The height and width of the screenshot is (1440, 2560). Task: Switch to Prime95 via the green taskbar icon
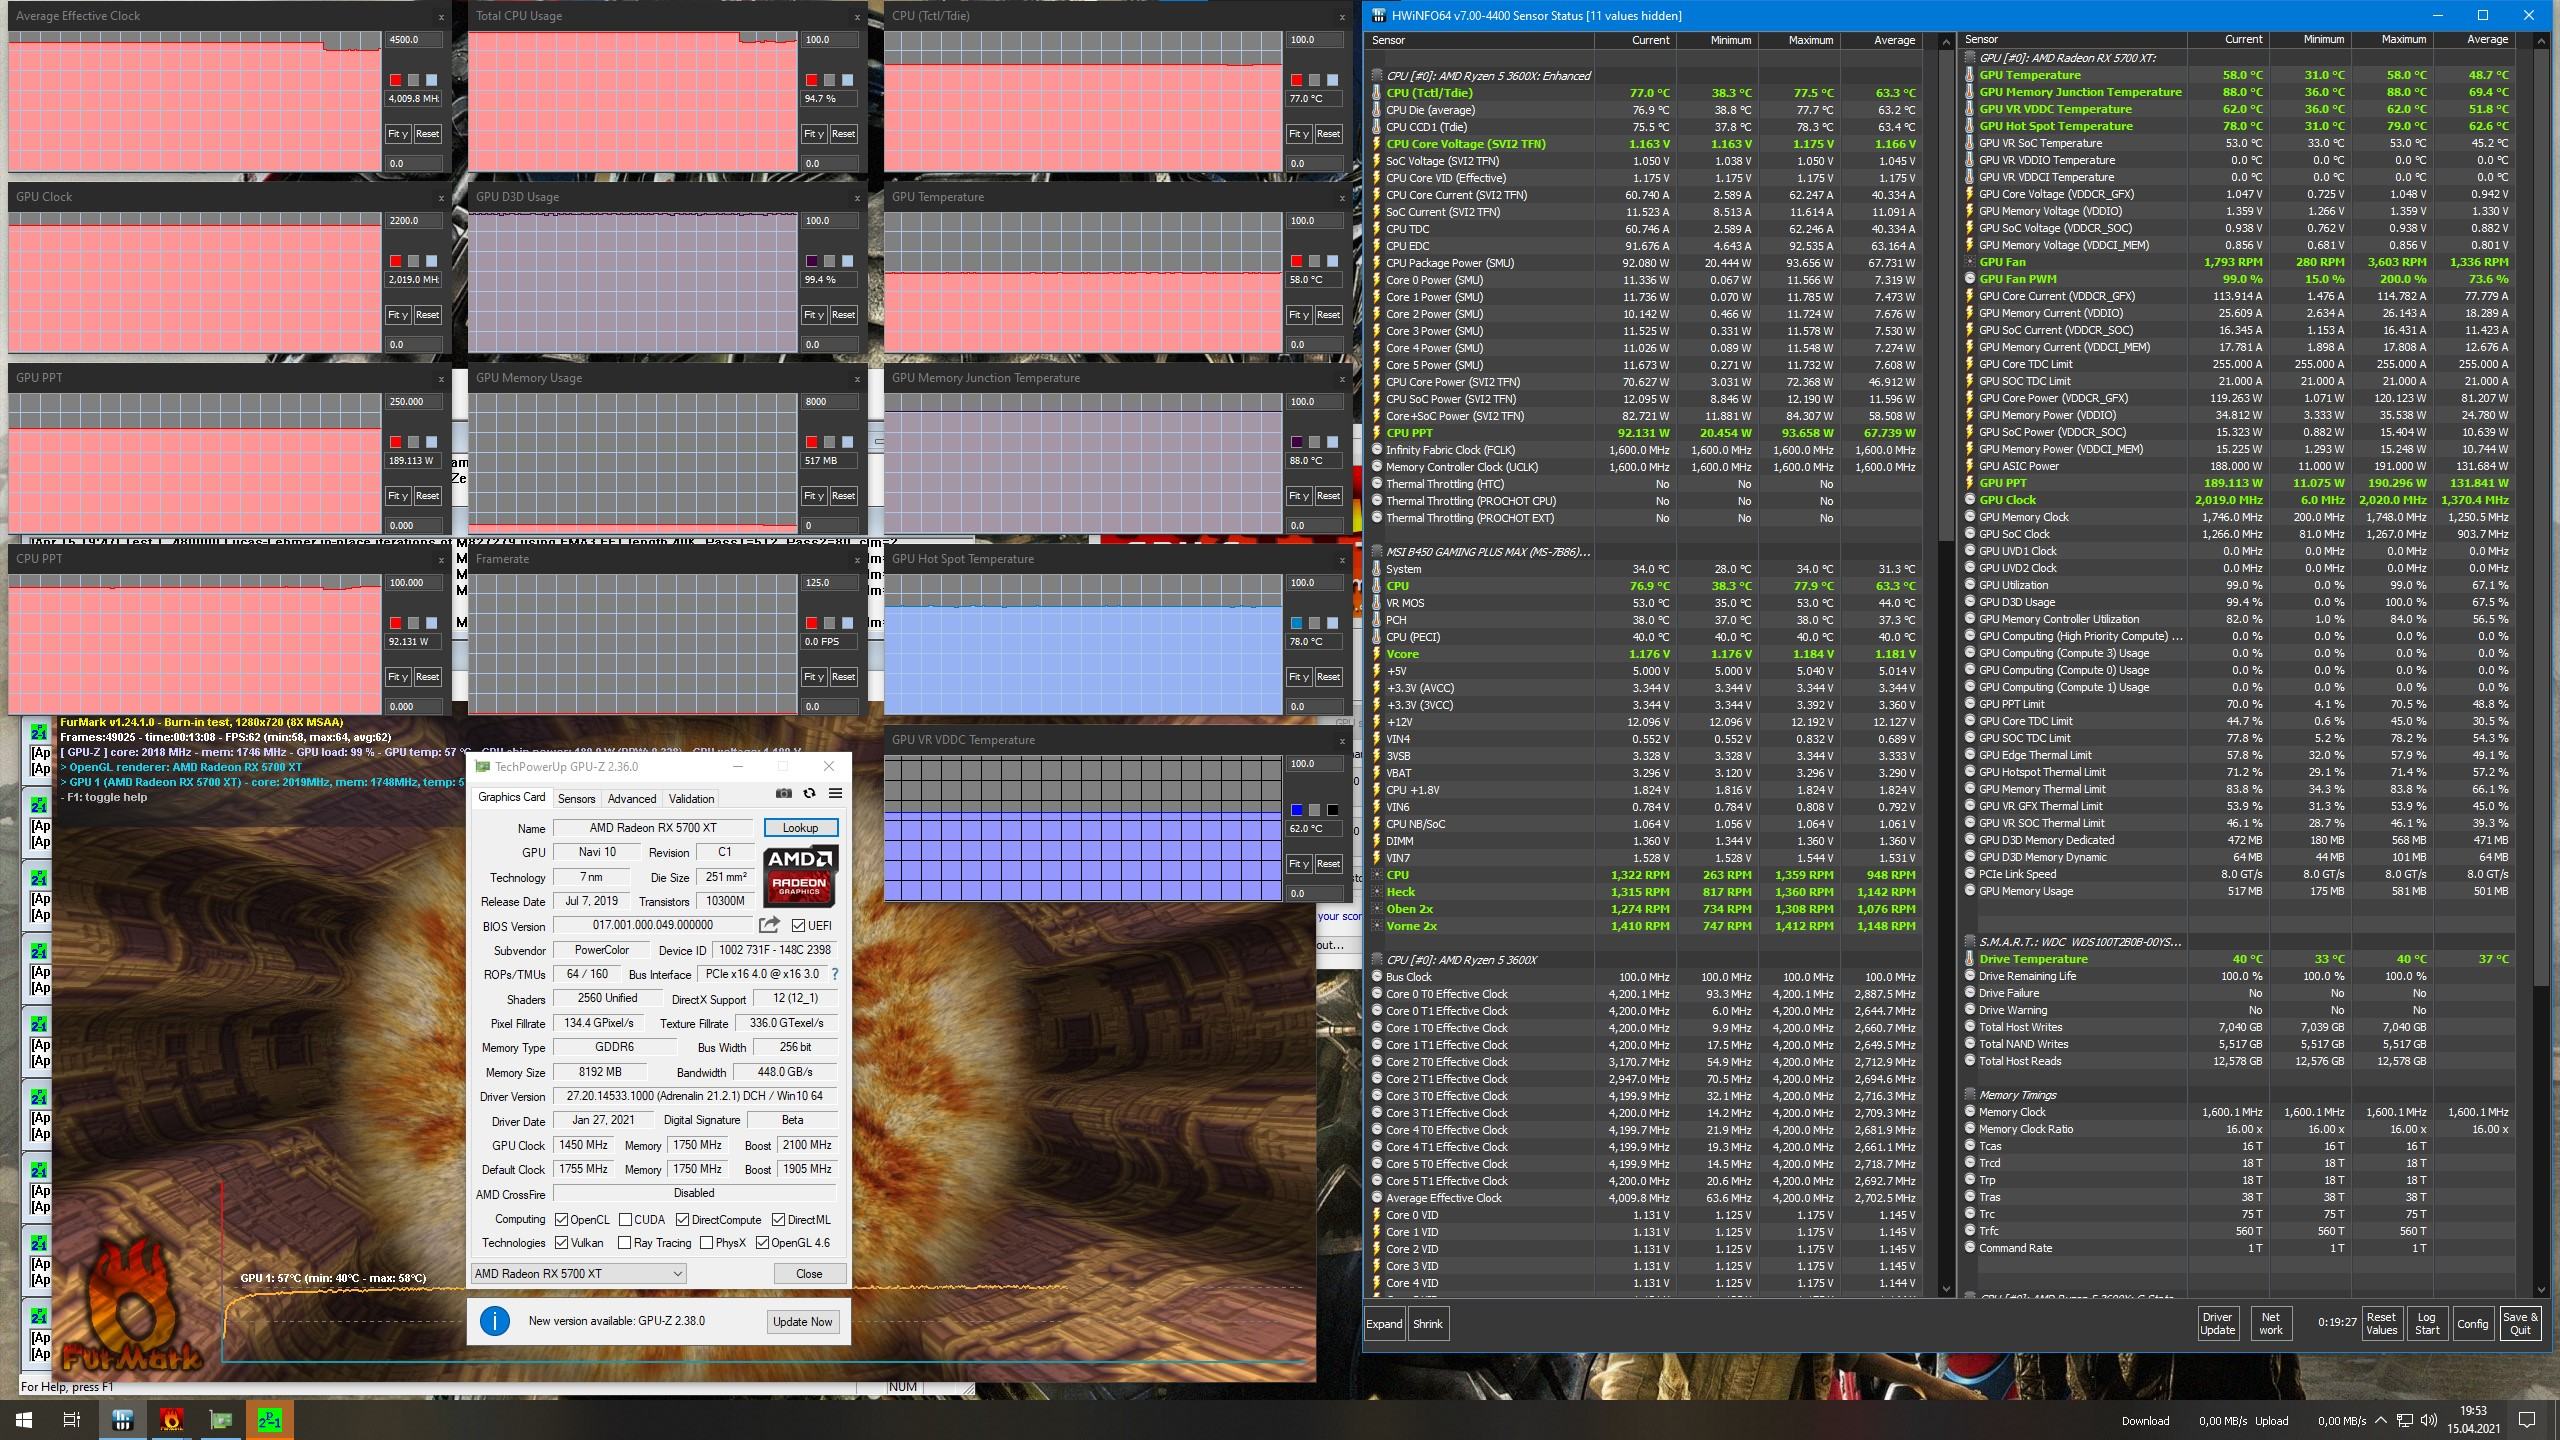point(269,1420)
